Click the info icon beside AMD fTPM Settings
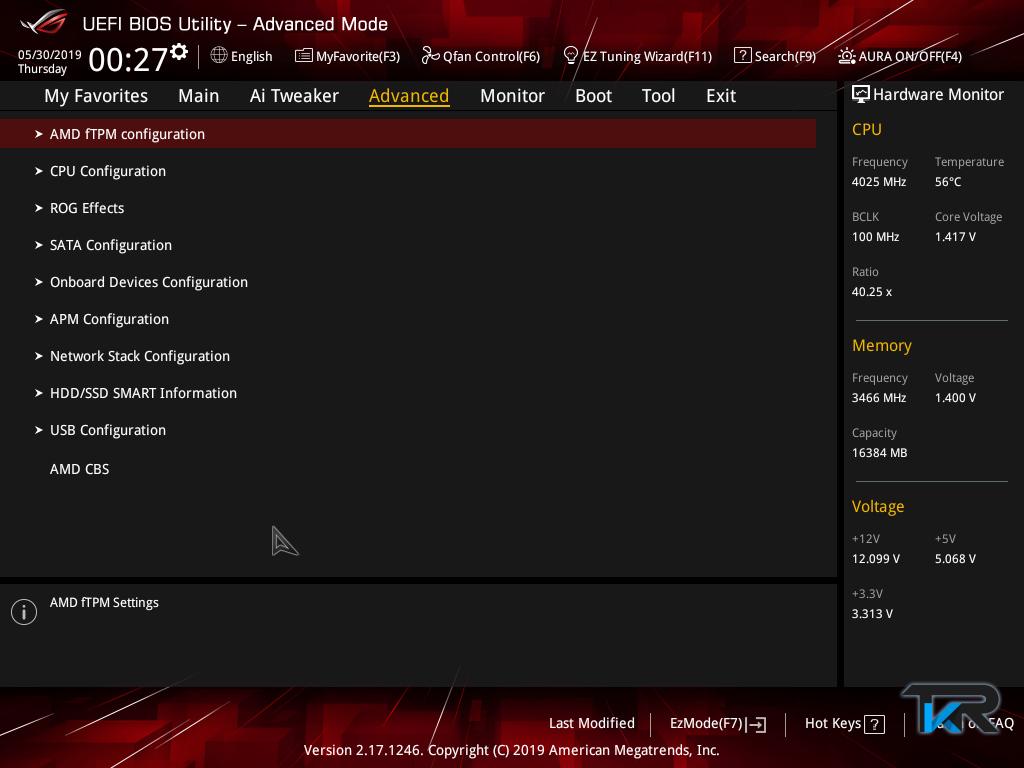The height and width of the screenshot is (768, 1024). click(24, 612)
